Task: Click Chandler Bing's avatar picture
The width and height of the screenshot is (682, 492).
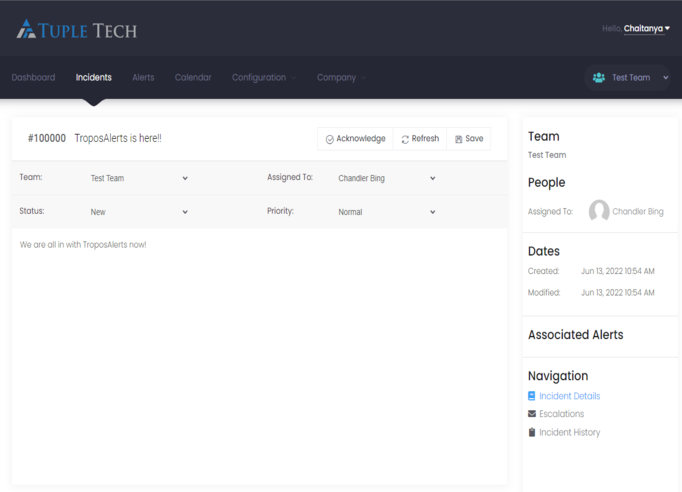Action: pyautogui.click(x=599, y=211)
